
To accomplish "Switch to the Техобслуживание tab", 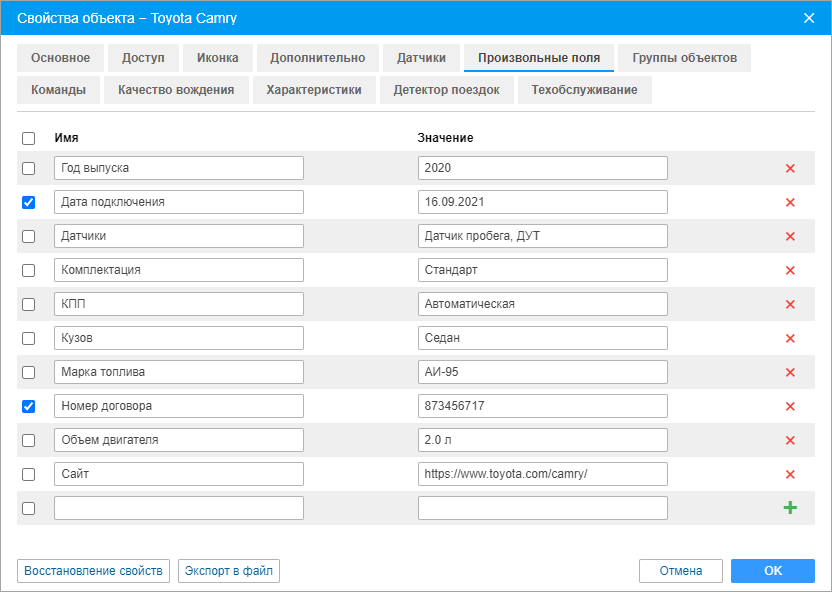I will tap(585, 90).
